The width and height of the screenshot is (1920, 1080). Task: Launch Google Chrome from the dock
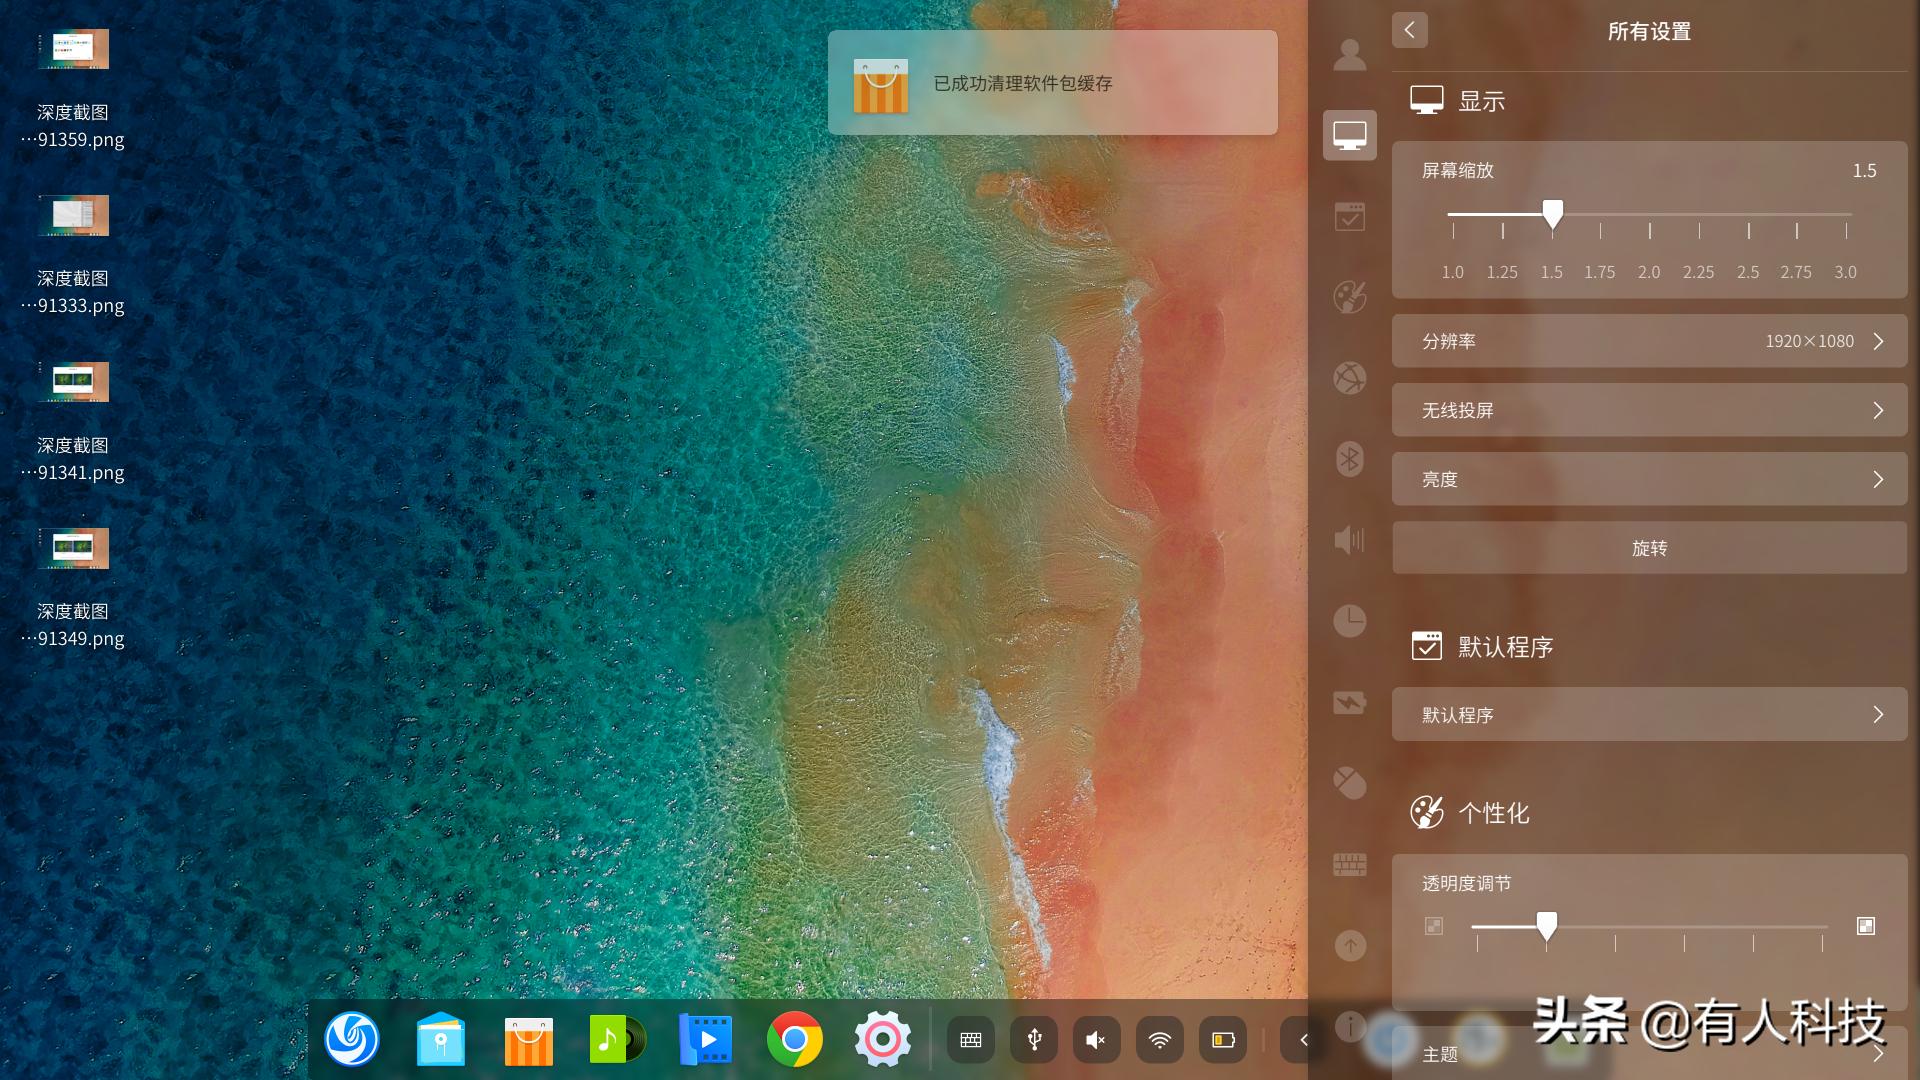click(x=794, y=1040)
